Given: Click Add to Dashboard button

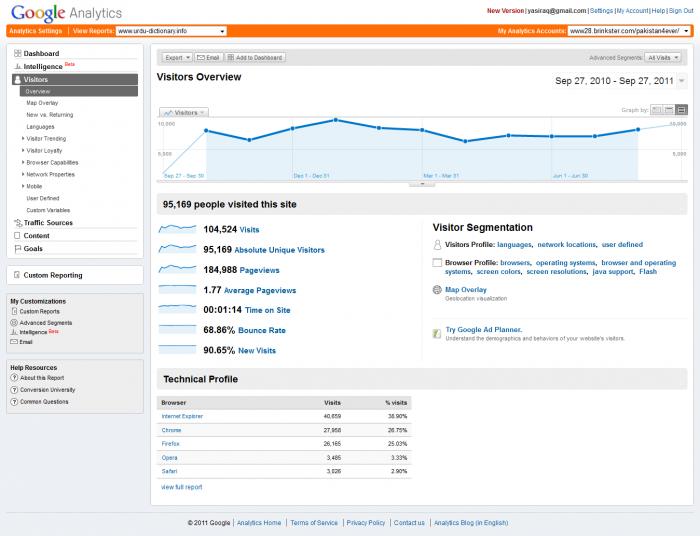Looking at the screenshot, I should (255, 58).
